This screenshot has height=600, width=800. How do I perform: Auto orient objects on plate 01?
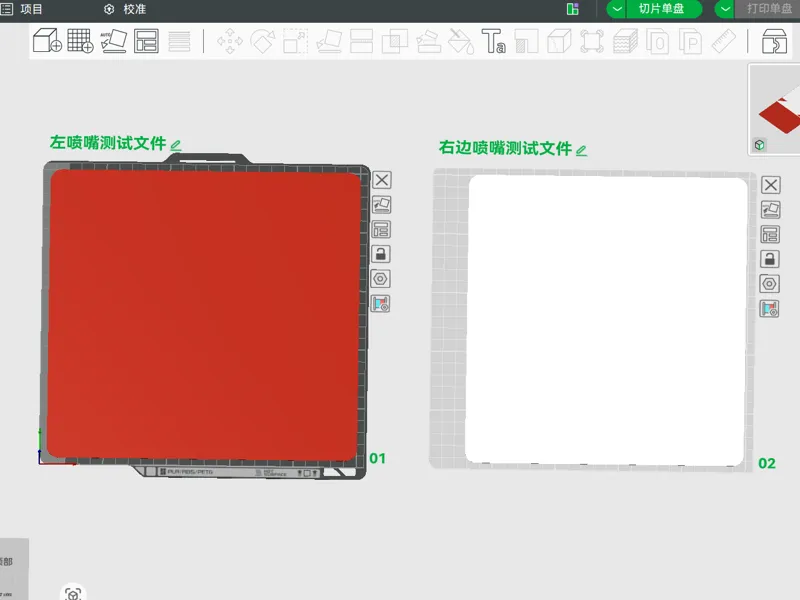382,205
